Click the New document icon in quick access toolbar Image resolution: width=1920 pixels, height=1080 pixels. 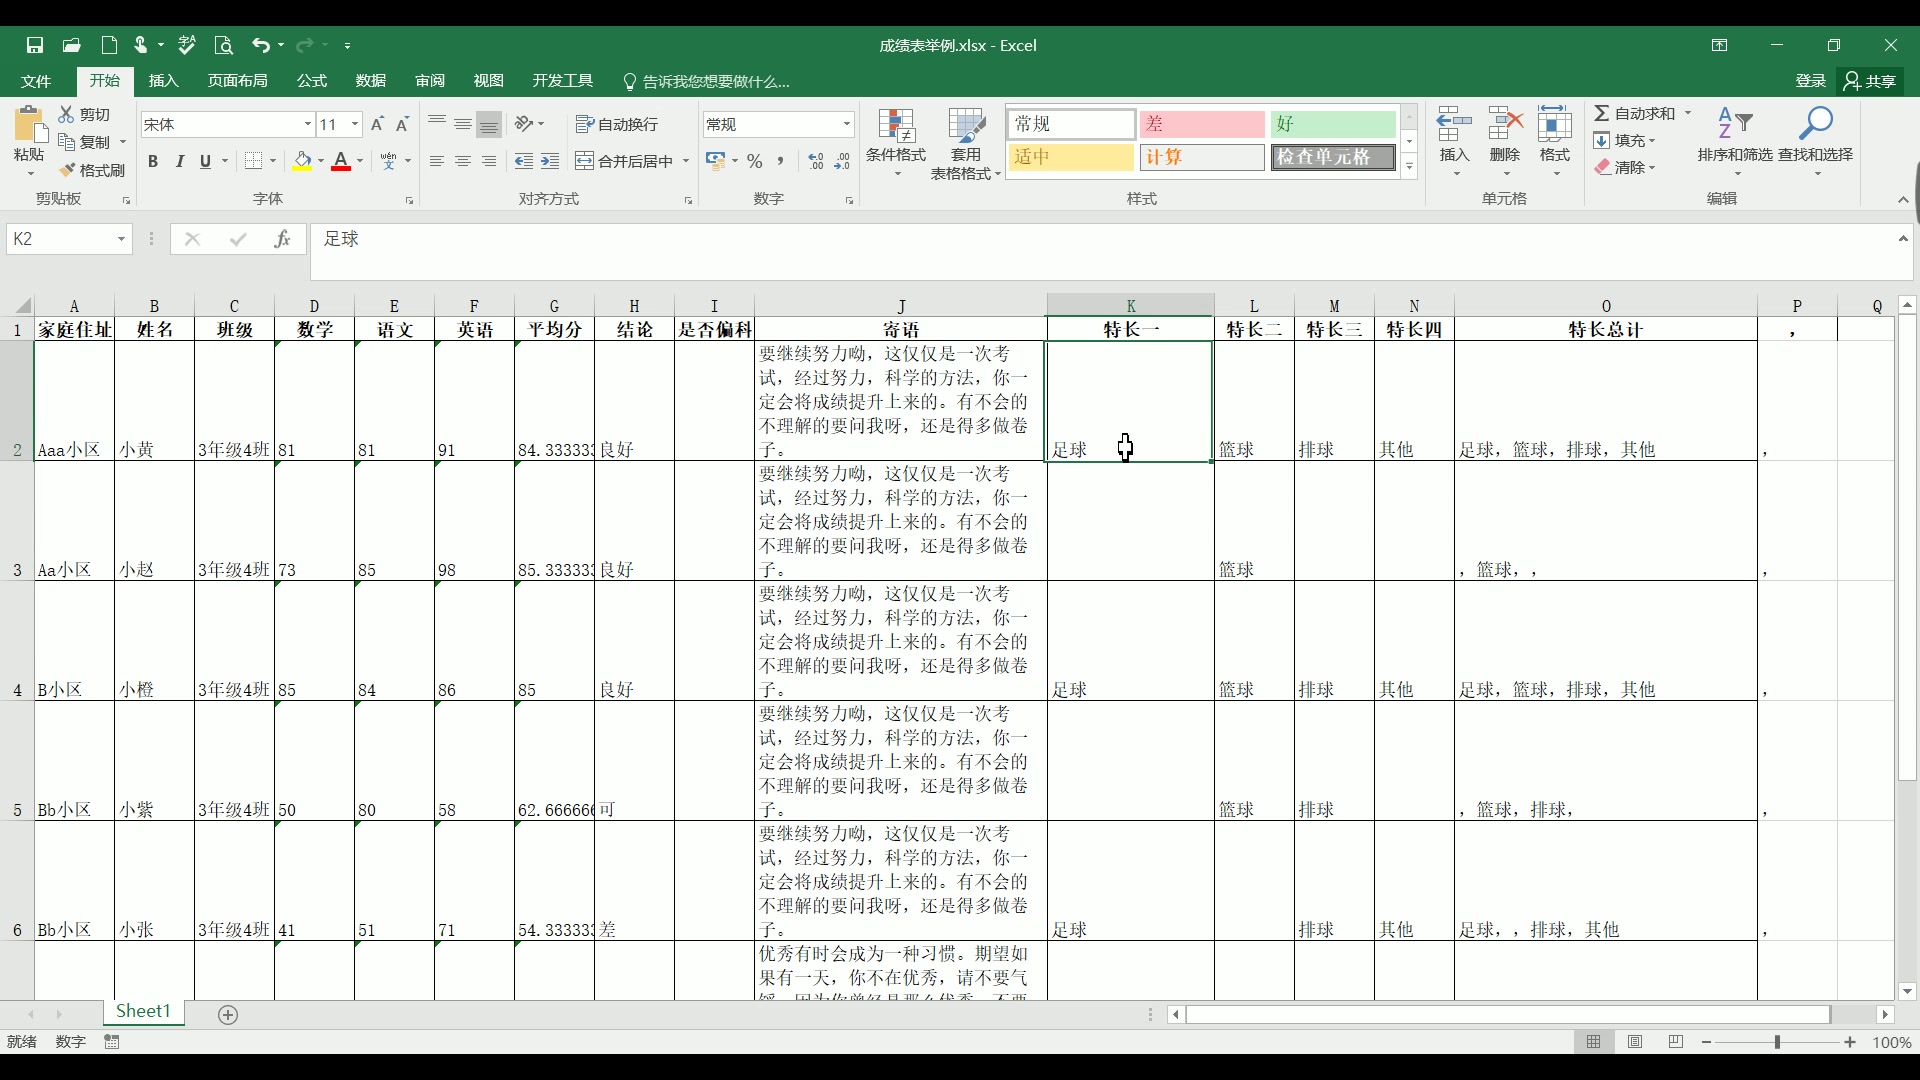(x=110, y=45)
